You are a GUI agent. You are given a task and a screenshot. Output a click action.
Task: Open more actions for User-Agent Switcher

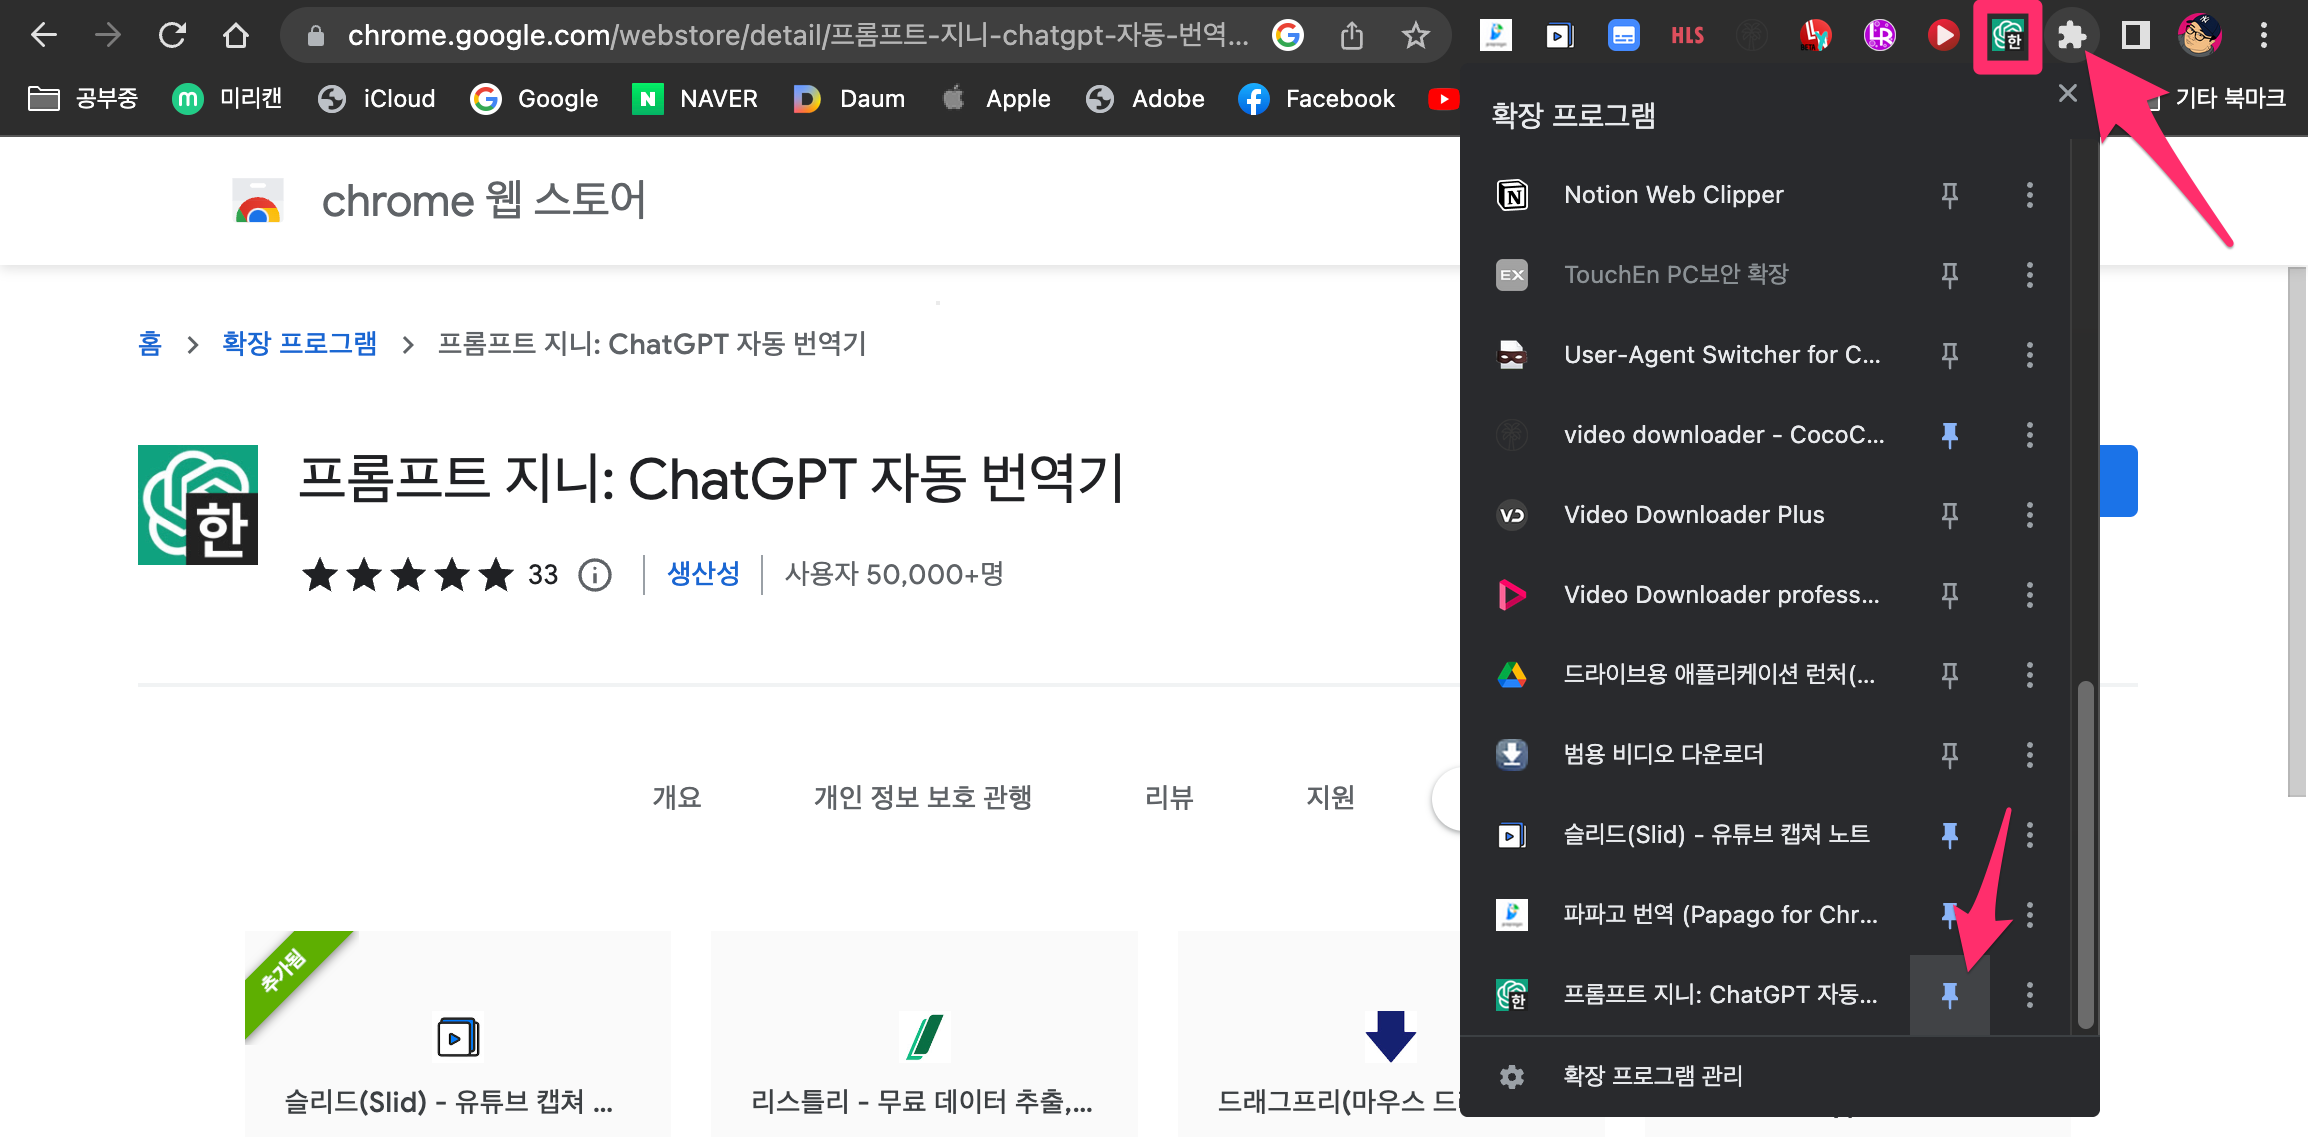tap(2029, 355)
